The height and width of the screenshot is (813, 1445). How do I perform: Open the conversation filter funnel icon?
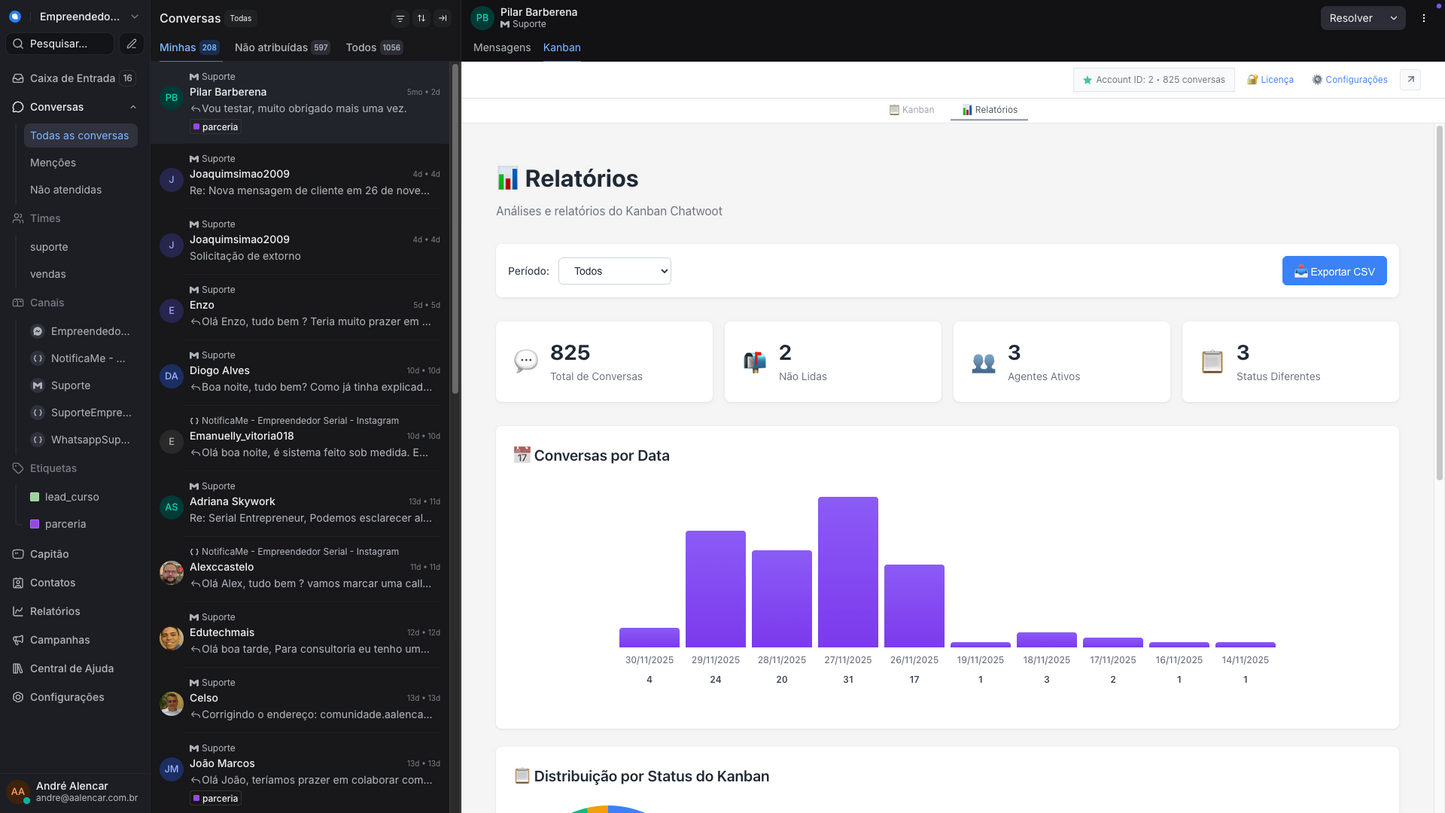point(400,18)
